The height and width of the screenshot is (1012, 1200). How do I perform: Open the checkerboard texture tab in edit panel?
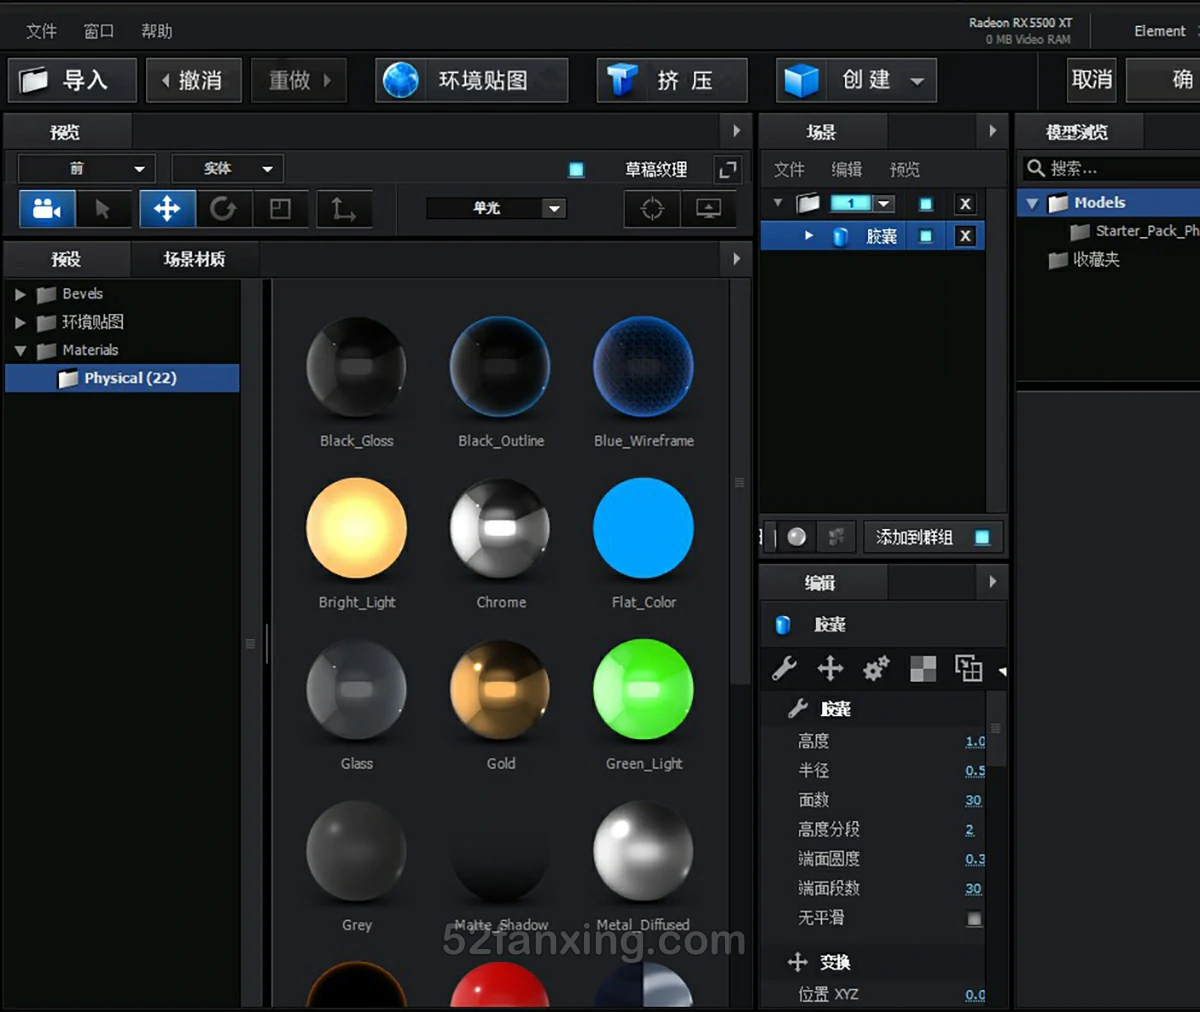click(x=923, y=668)
